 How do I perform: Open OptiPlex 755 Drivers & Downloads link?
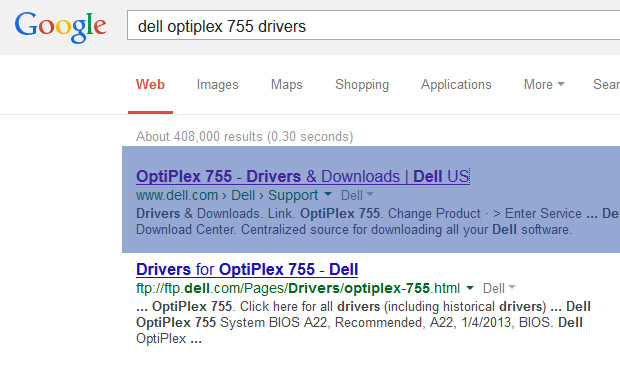point(303,176)
